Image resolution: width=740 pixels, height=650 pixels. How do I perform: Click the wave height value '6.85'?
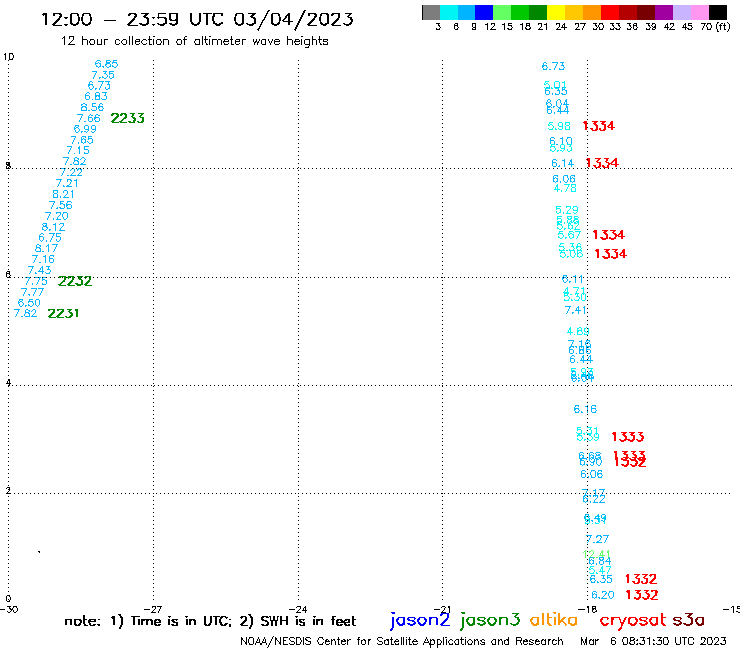coord(106,64)
